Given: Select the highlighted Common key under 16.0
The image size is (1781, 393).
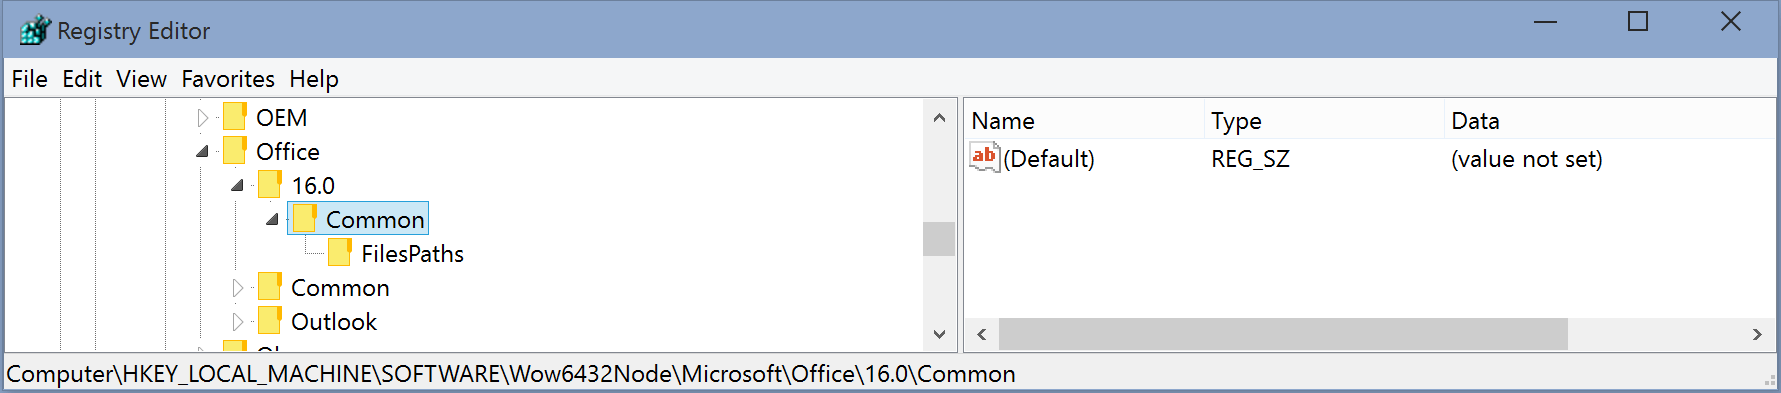Looking at the screenshot, I should click(358, 219).
